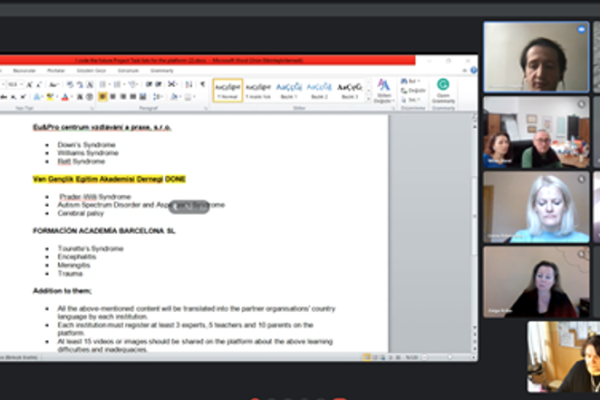
Task: Apply the Başlık 1 heading style
Action: click(290, 90)
